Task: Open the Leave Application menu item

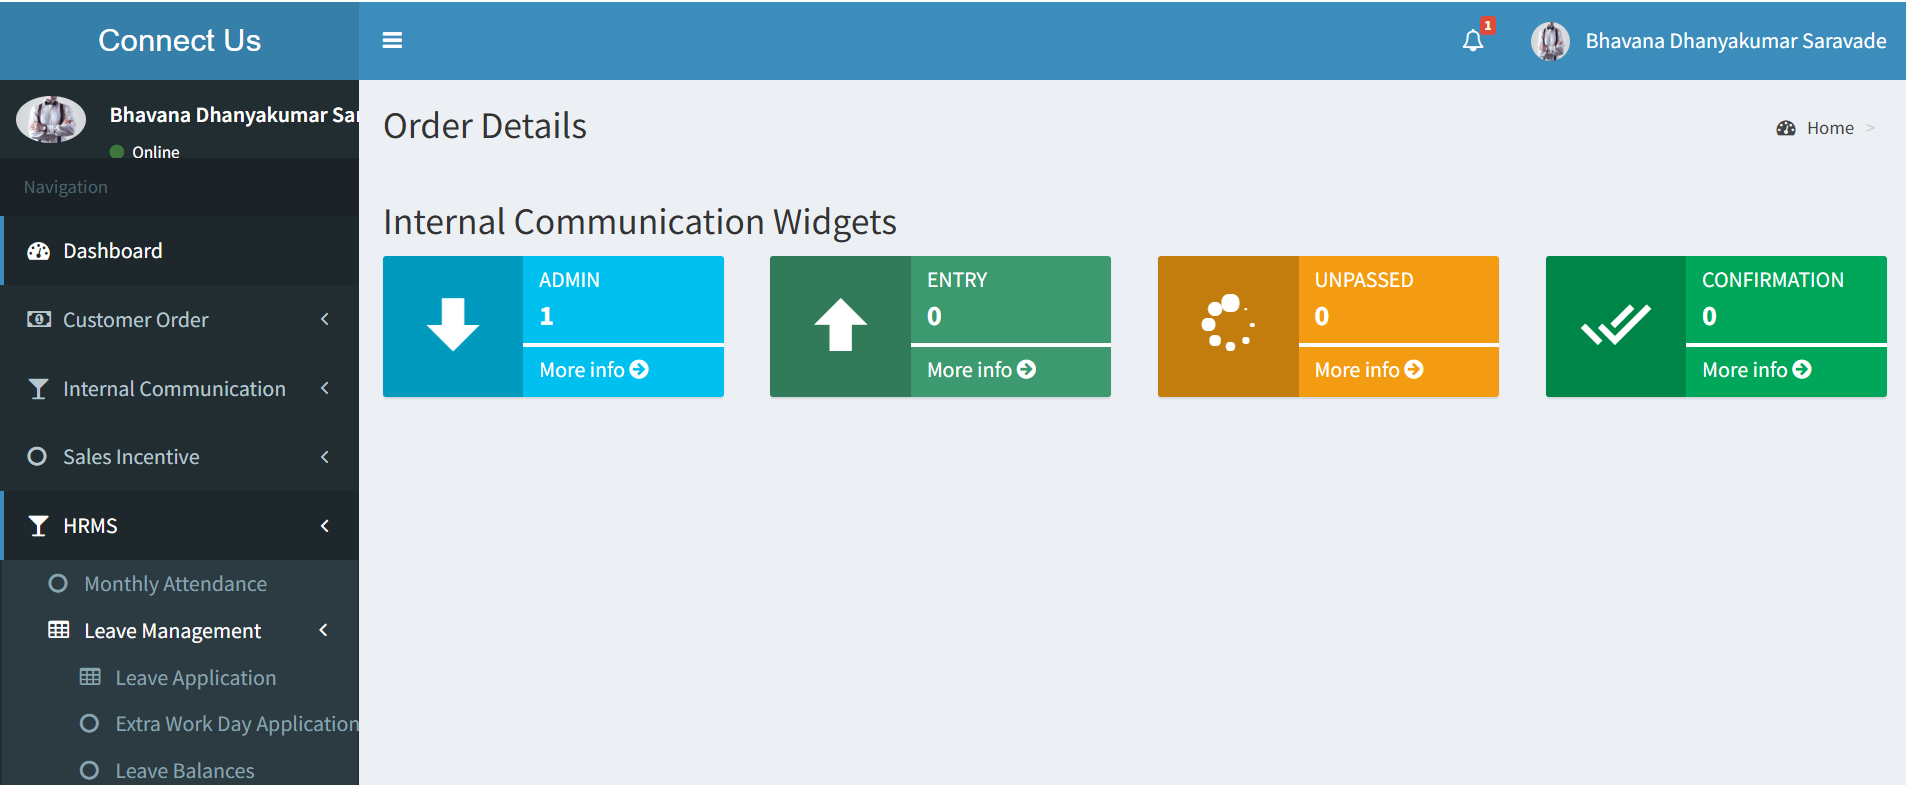Action: point(195,678)
